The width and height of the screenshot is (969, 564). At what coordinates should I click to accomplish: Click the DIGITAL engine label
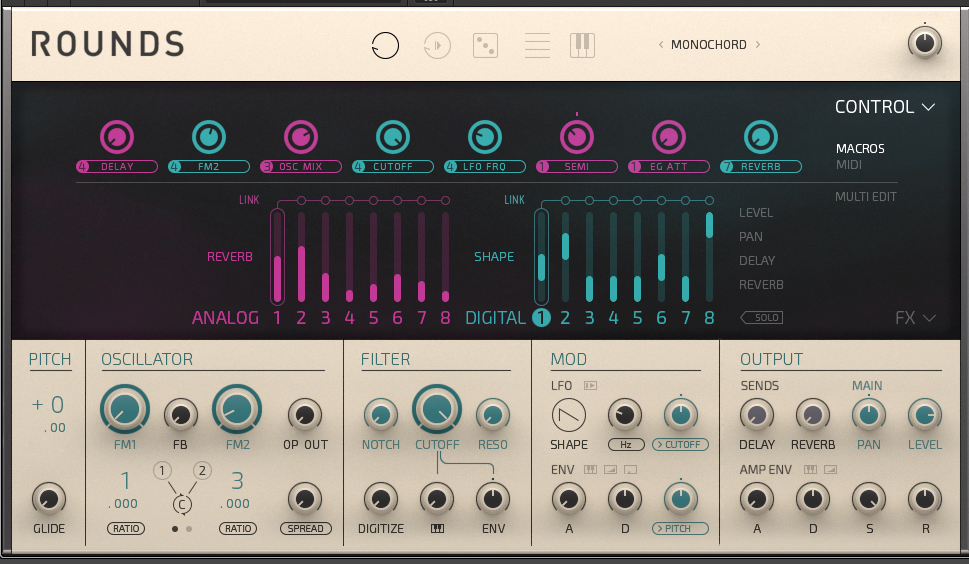coord(495,318)
